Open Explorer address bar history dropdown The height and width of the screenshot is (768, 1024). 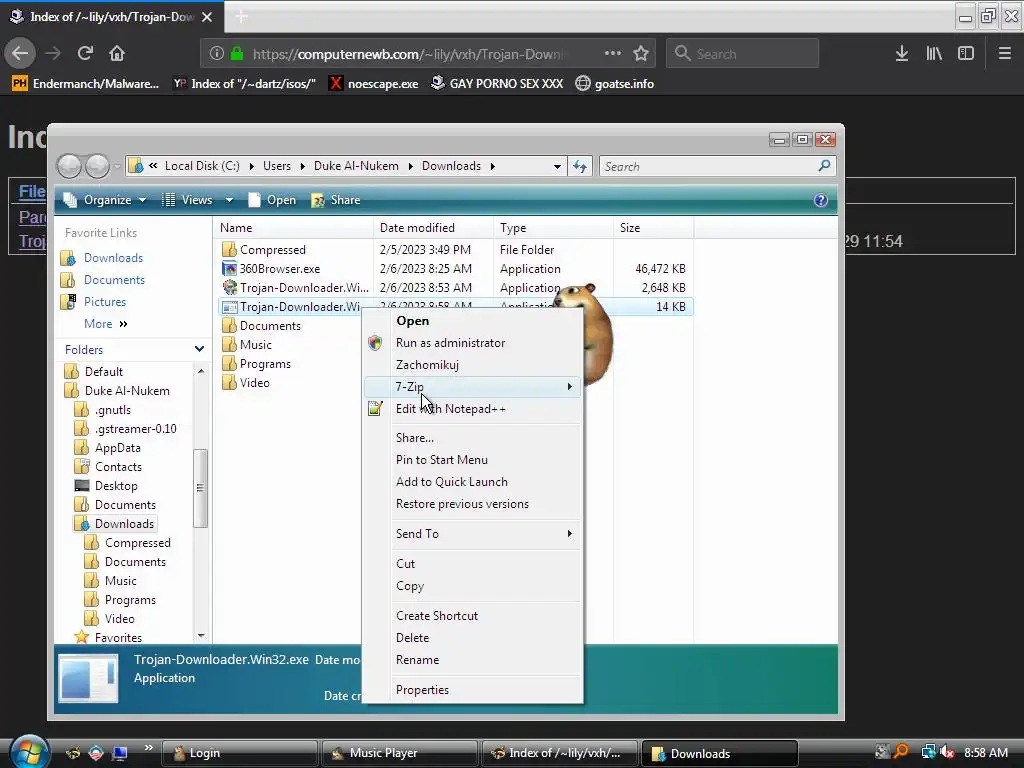tap(557, 167)
